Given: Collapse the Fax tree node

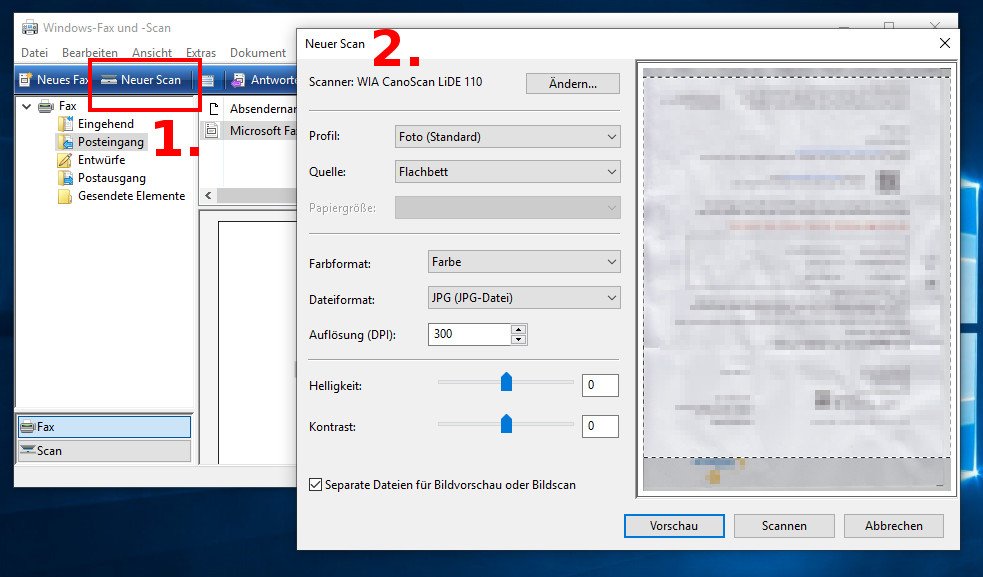Looking at the screenshot, I should coord(25,105).
